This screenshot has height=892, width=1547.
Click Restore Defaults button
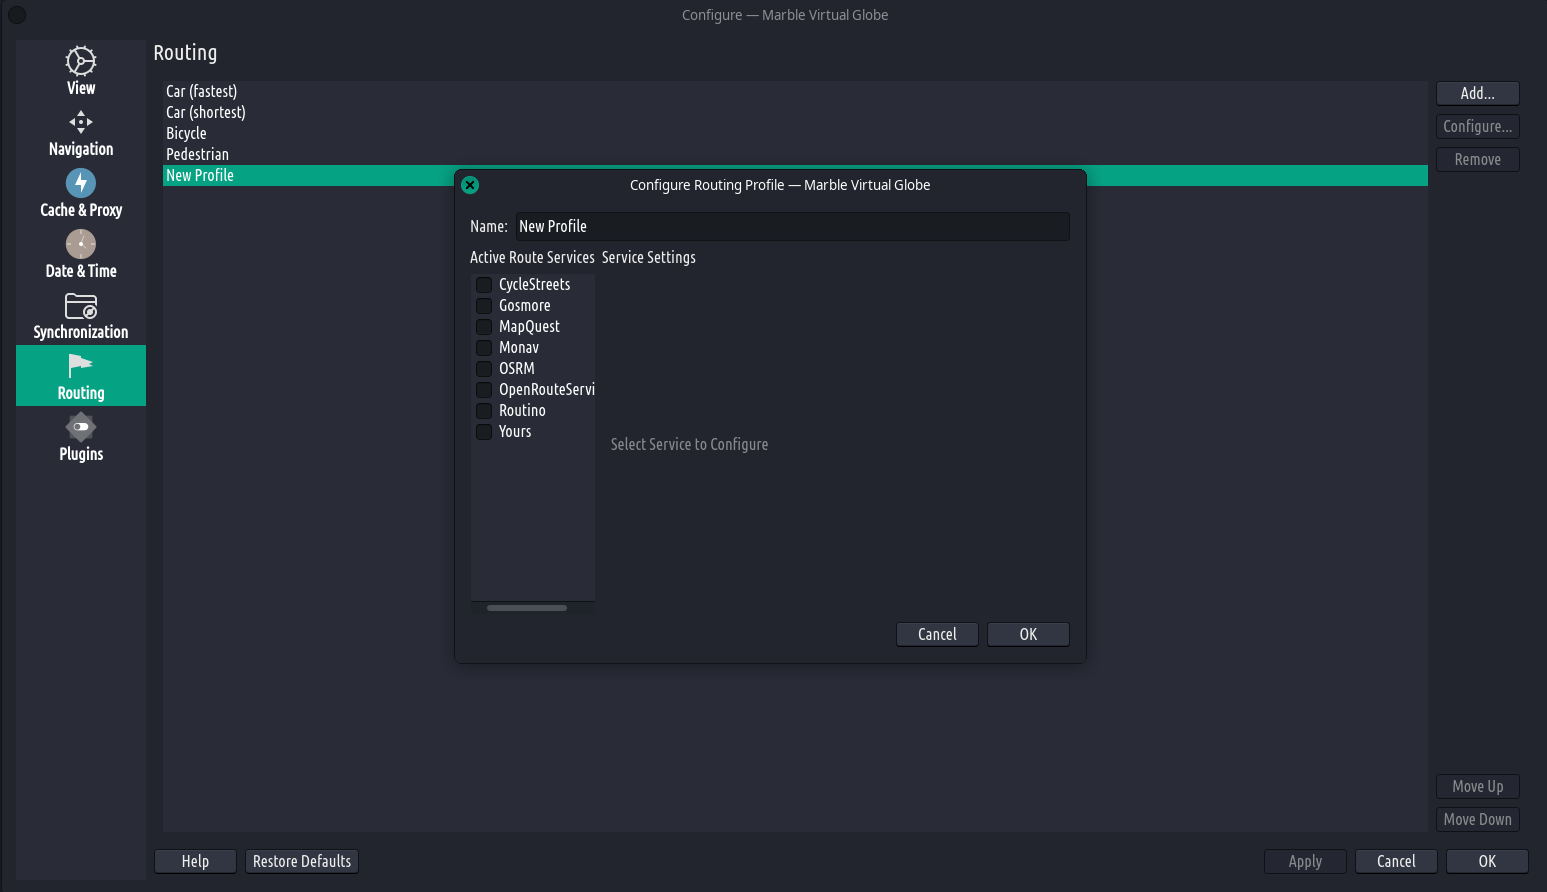pos(302,861)
